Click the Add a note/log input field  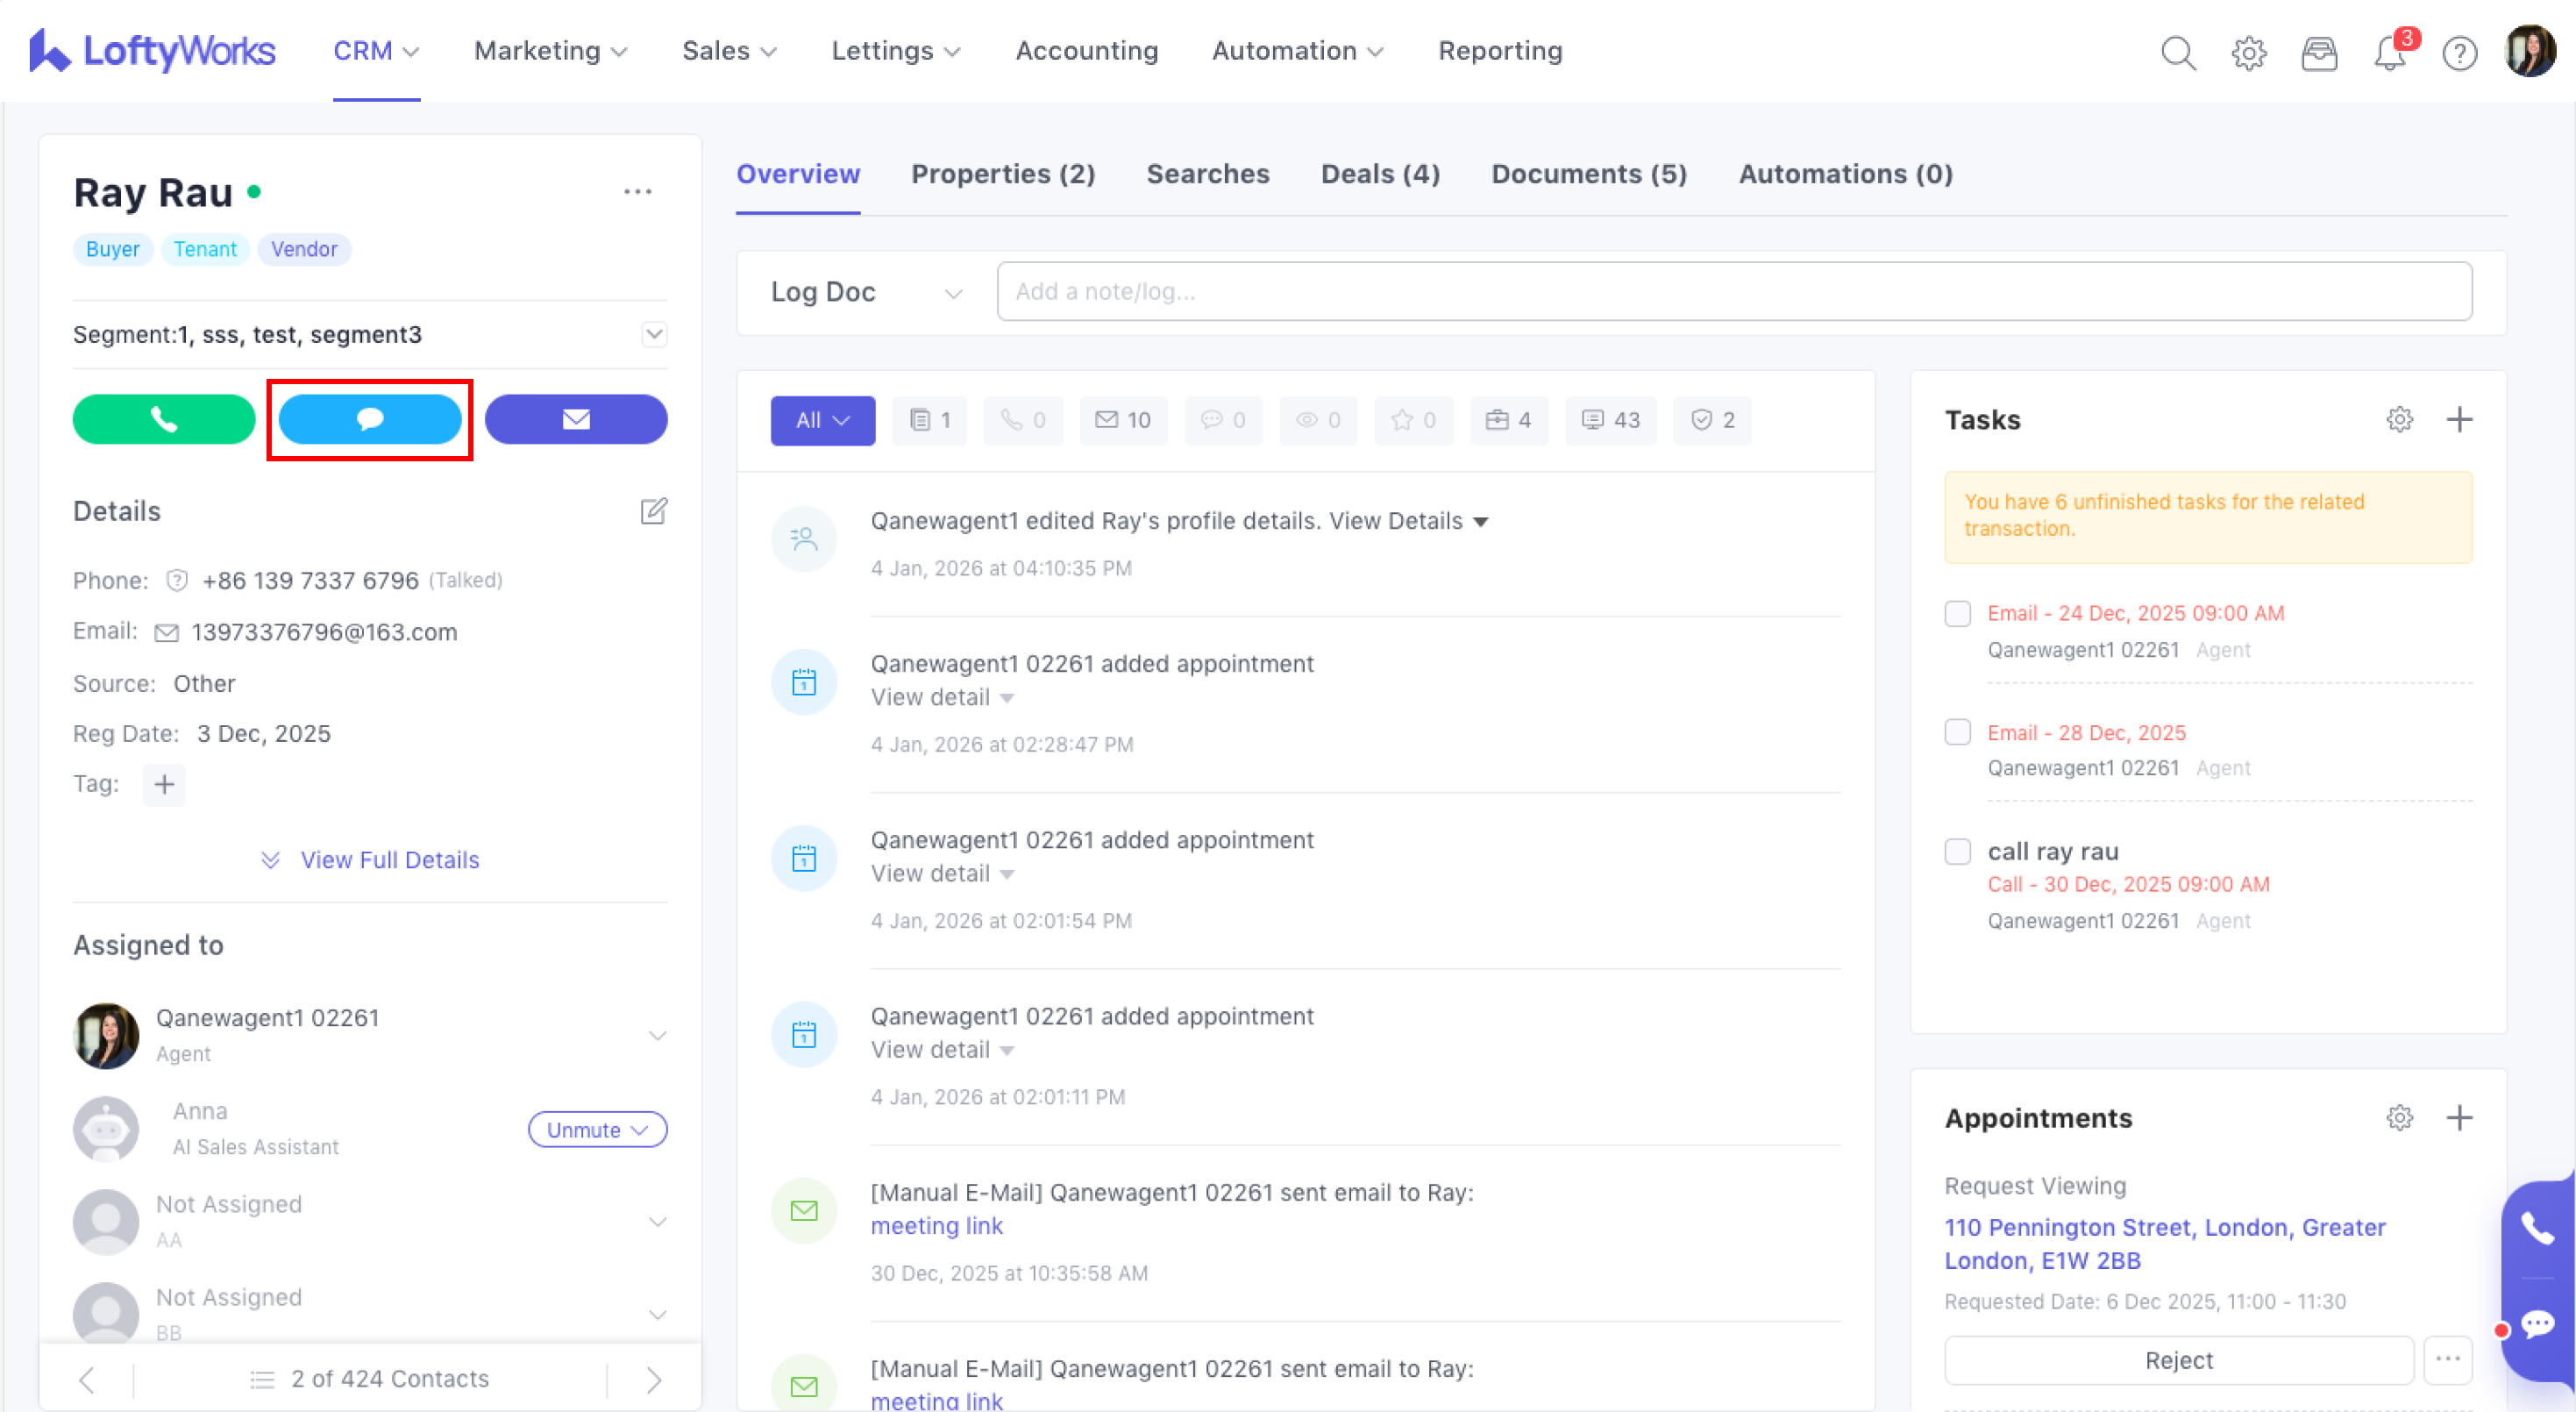tap(1733, 292)
